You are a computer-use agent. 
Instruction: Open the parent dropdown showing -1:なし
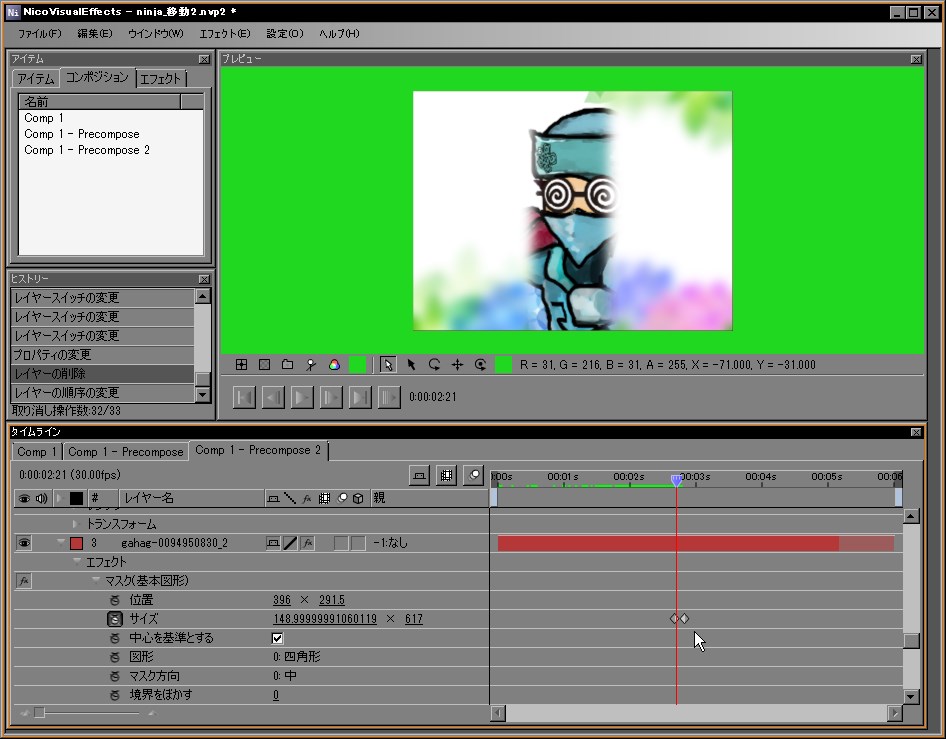[390, 543]
